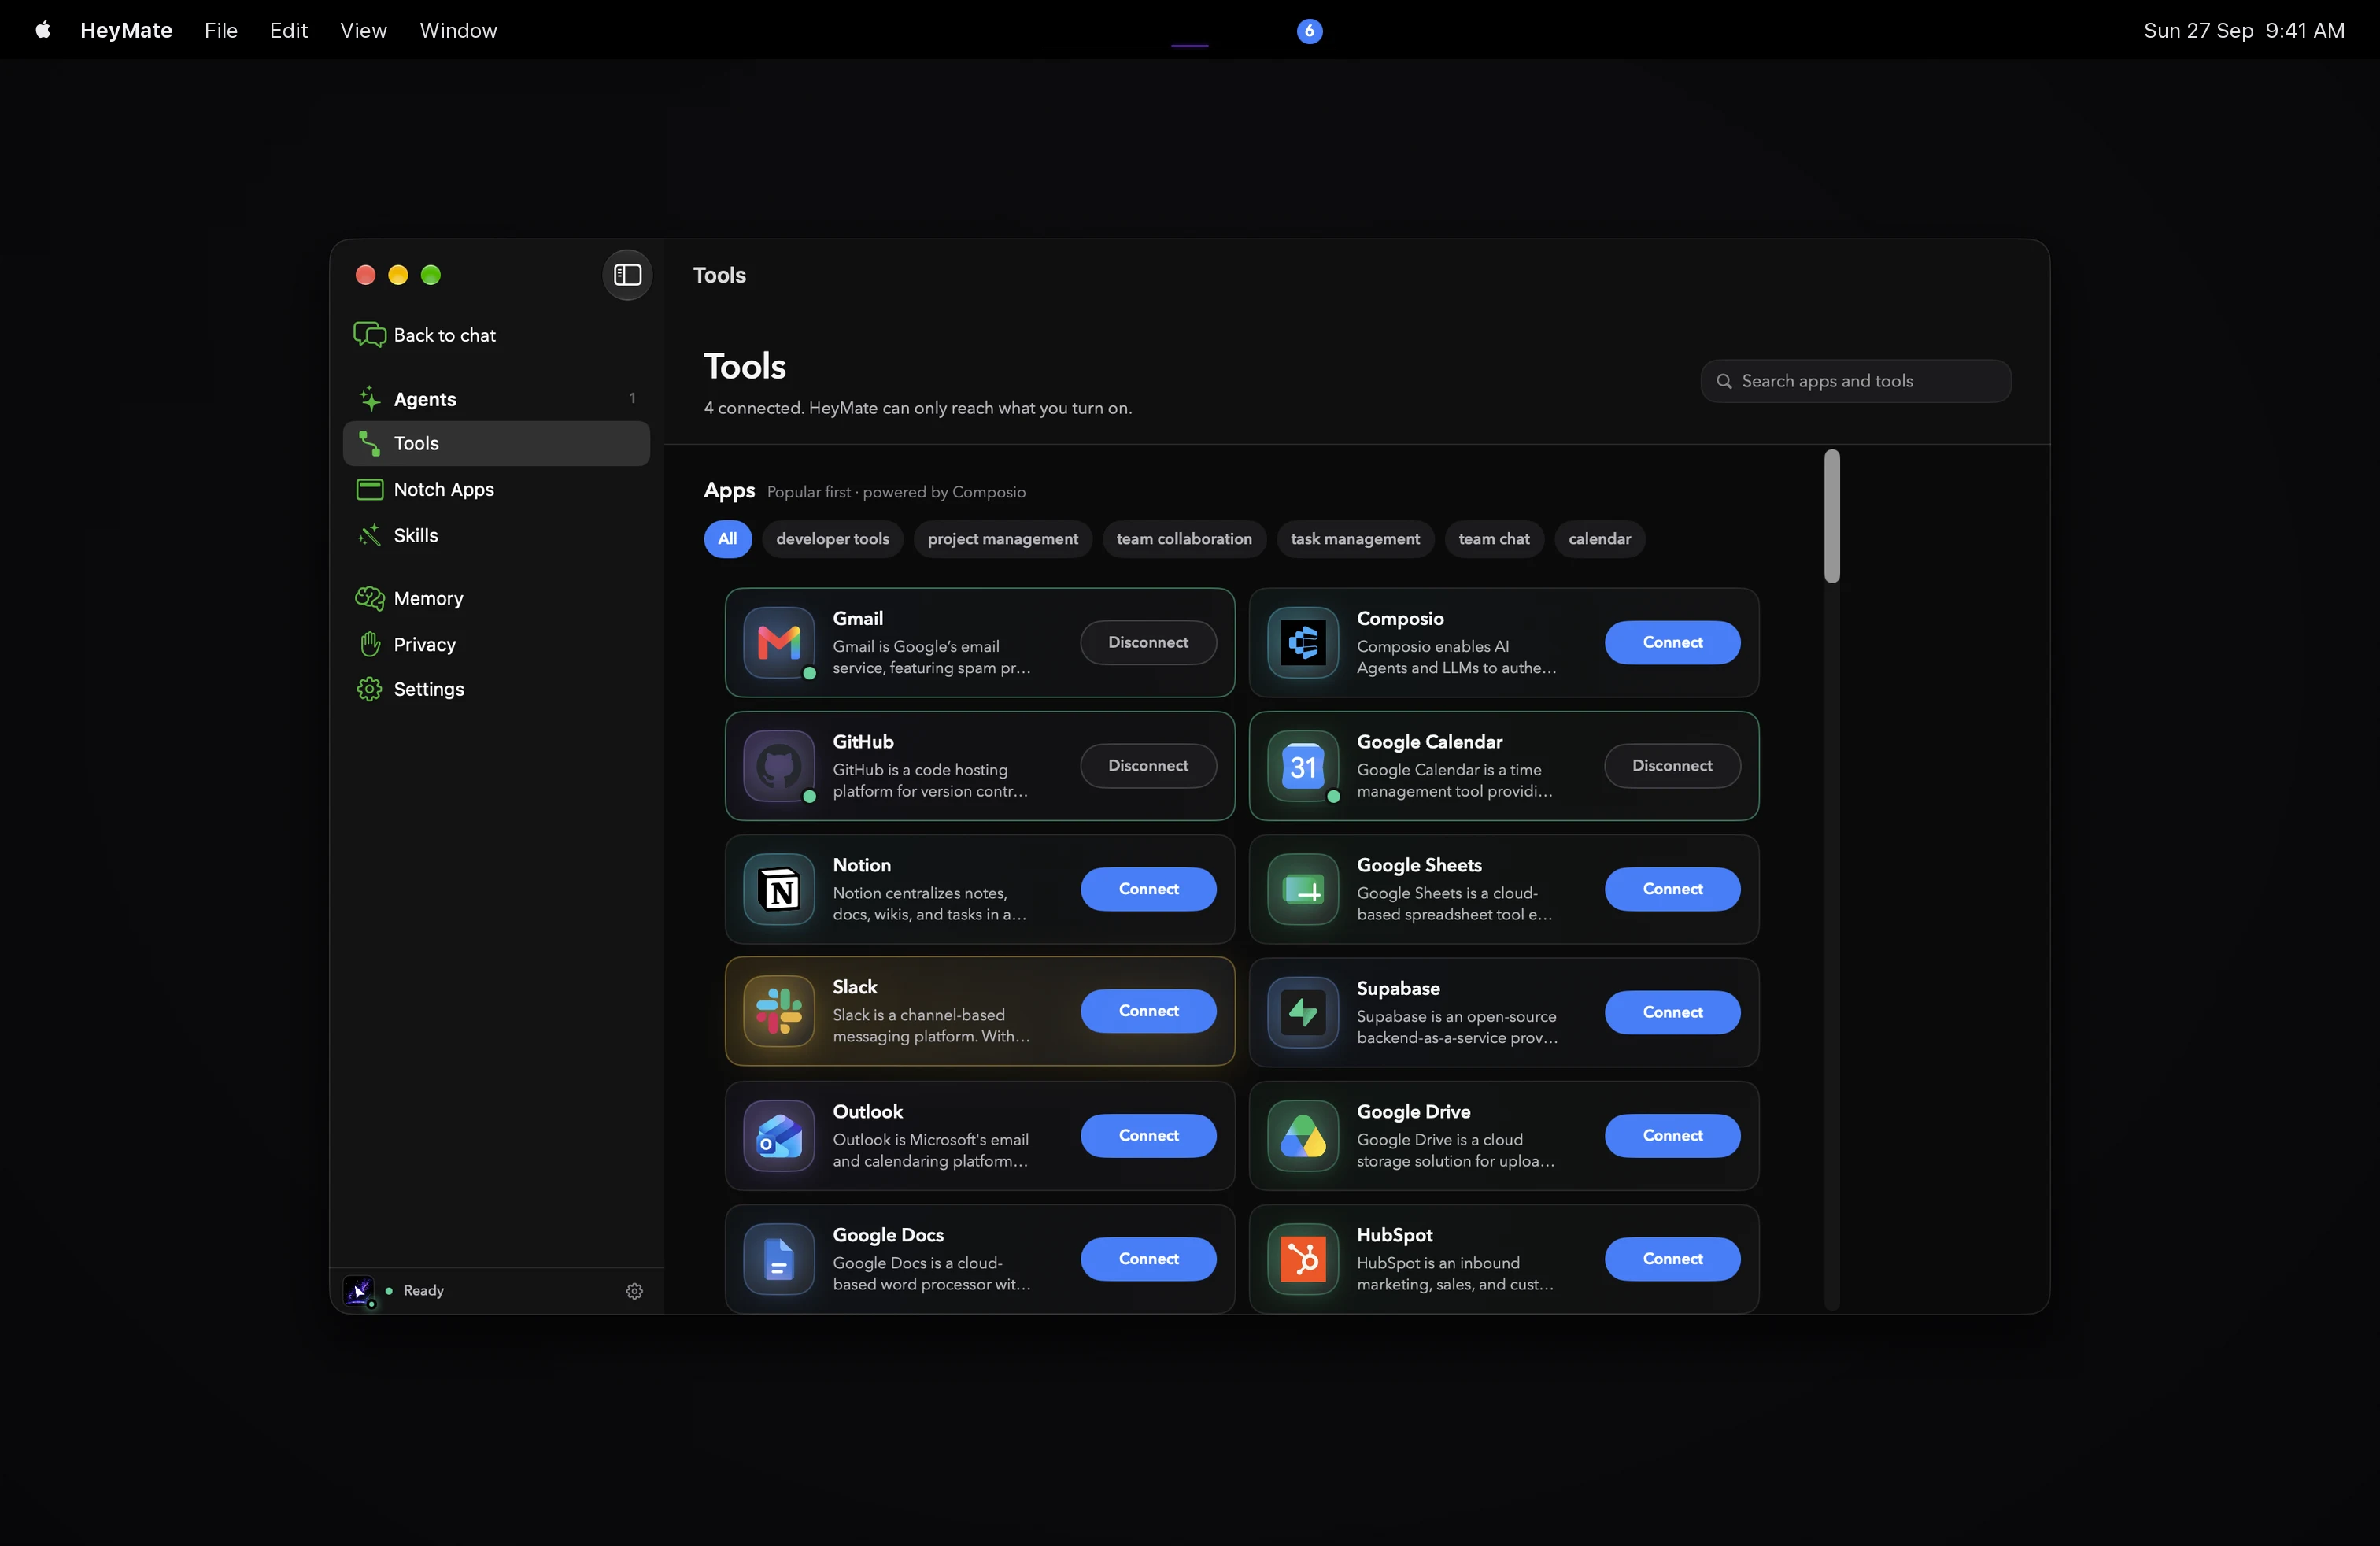Connect Notion
Image resolution: width=2380 pixels, height=1546 pixels.
point(1148,889)
